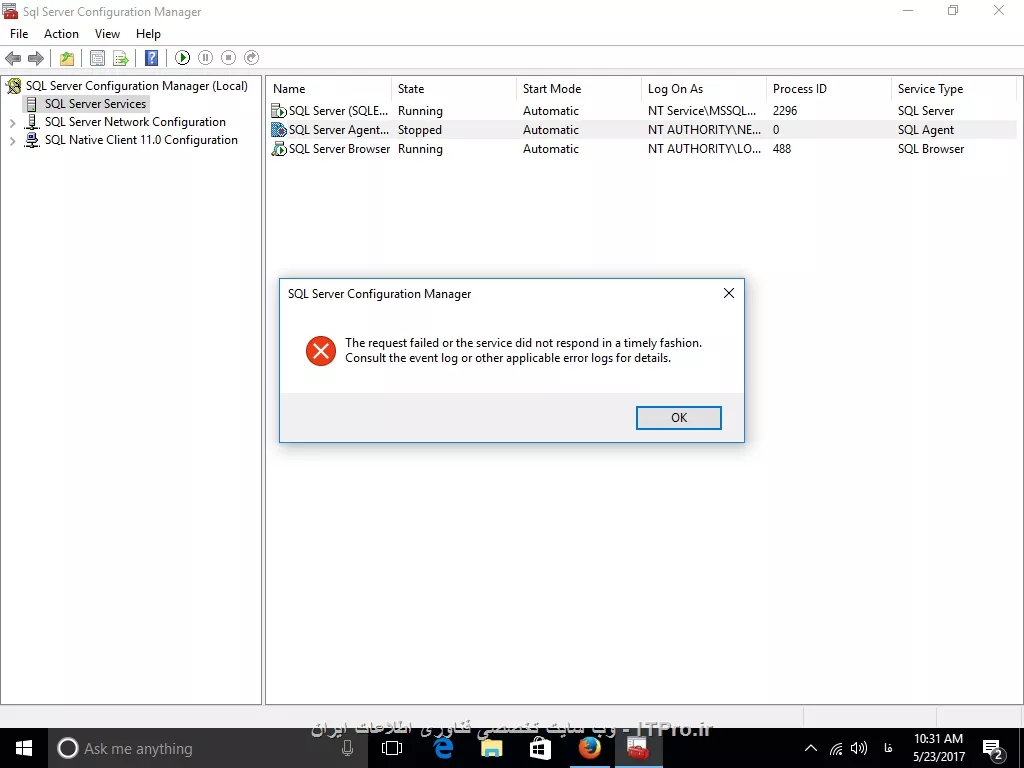Click the taskbar clock showing 10:31 AM
The width and height of the screenshot is (1024, 768).
click(938, 748)
